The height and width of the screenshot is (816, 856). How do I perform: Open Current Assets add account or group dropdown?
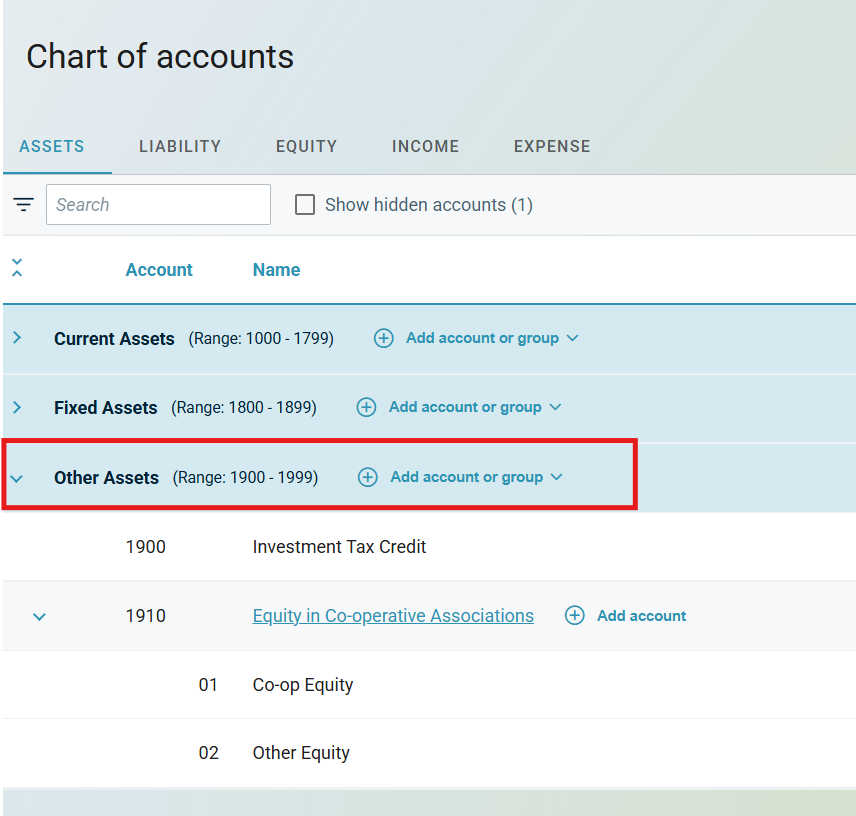572,338
